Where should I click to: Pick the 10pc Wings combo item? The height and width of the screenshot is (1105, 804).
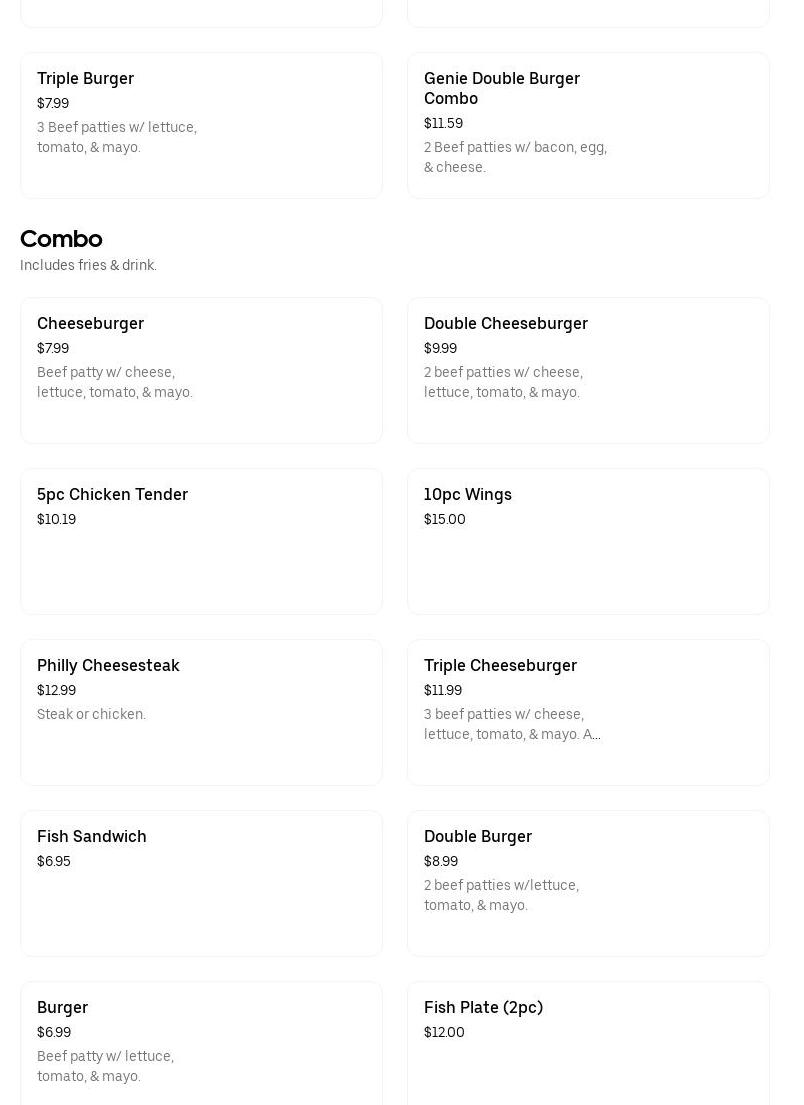[x=588, y=541]
